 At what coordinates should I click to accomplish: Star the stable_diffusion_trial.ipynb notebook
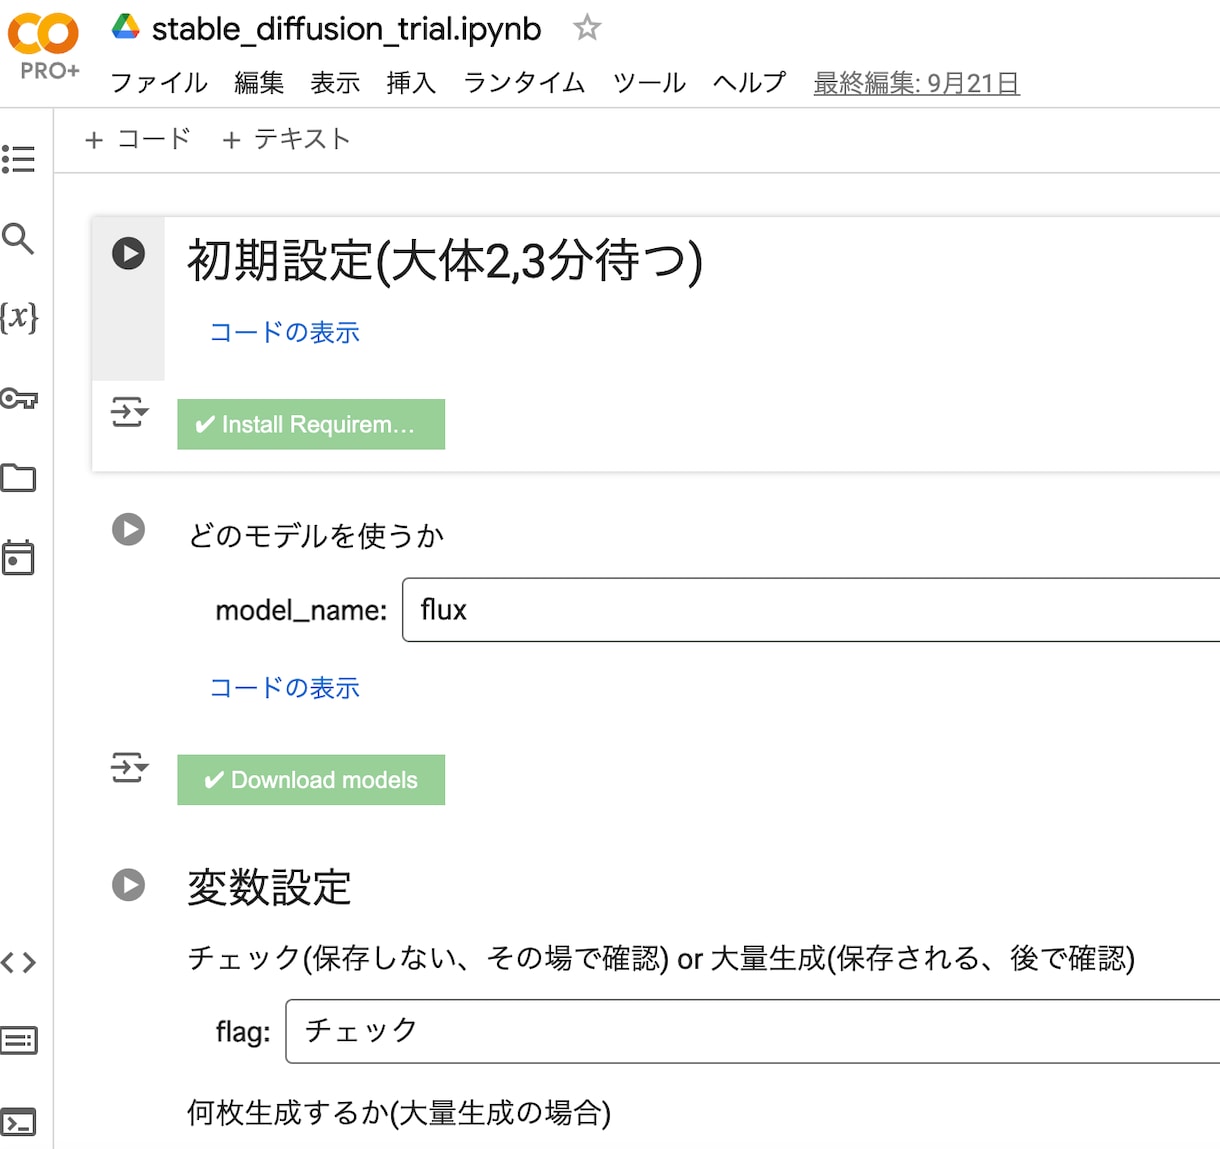pos(587,28)
